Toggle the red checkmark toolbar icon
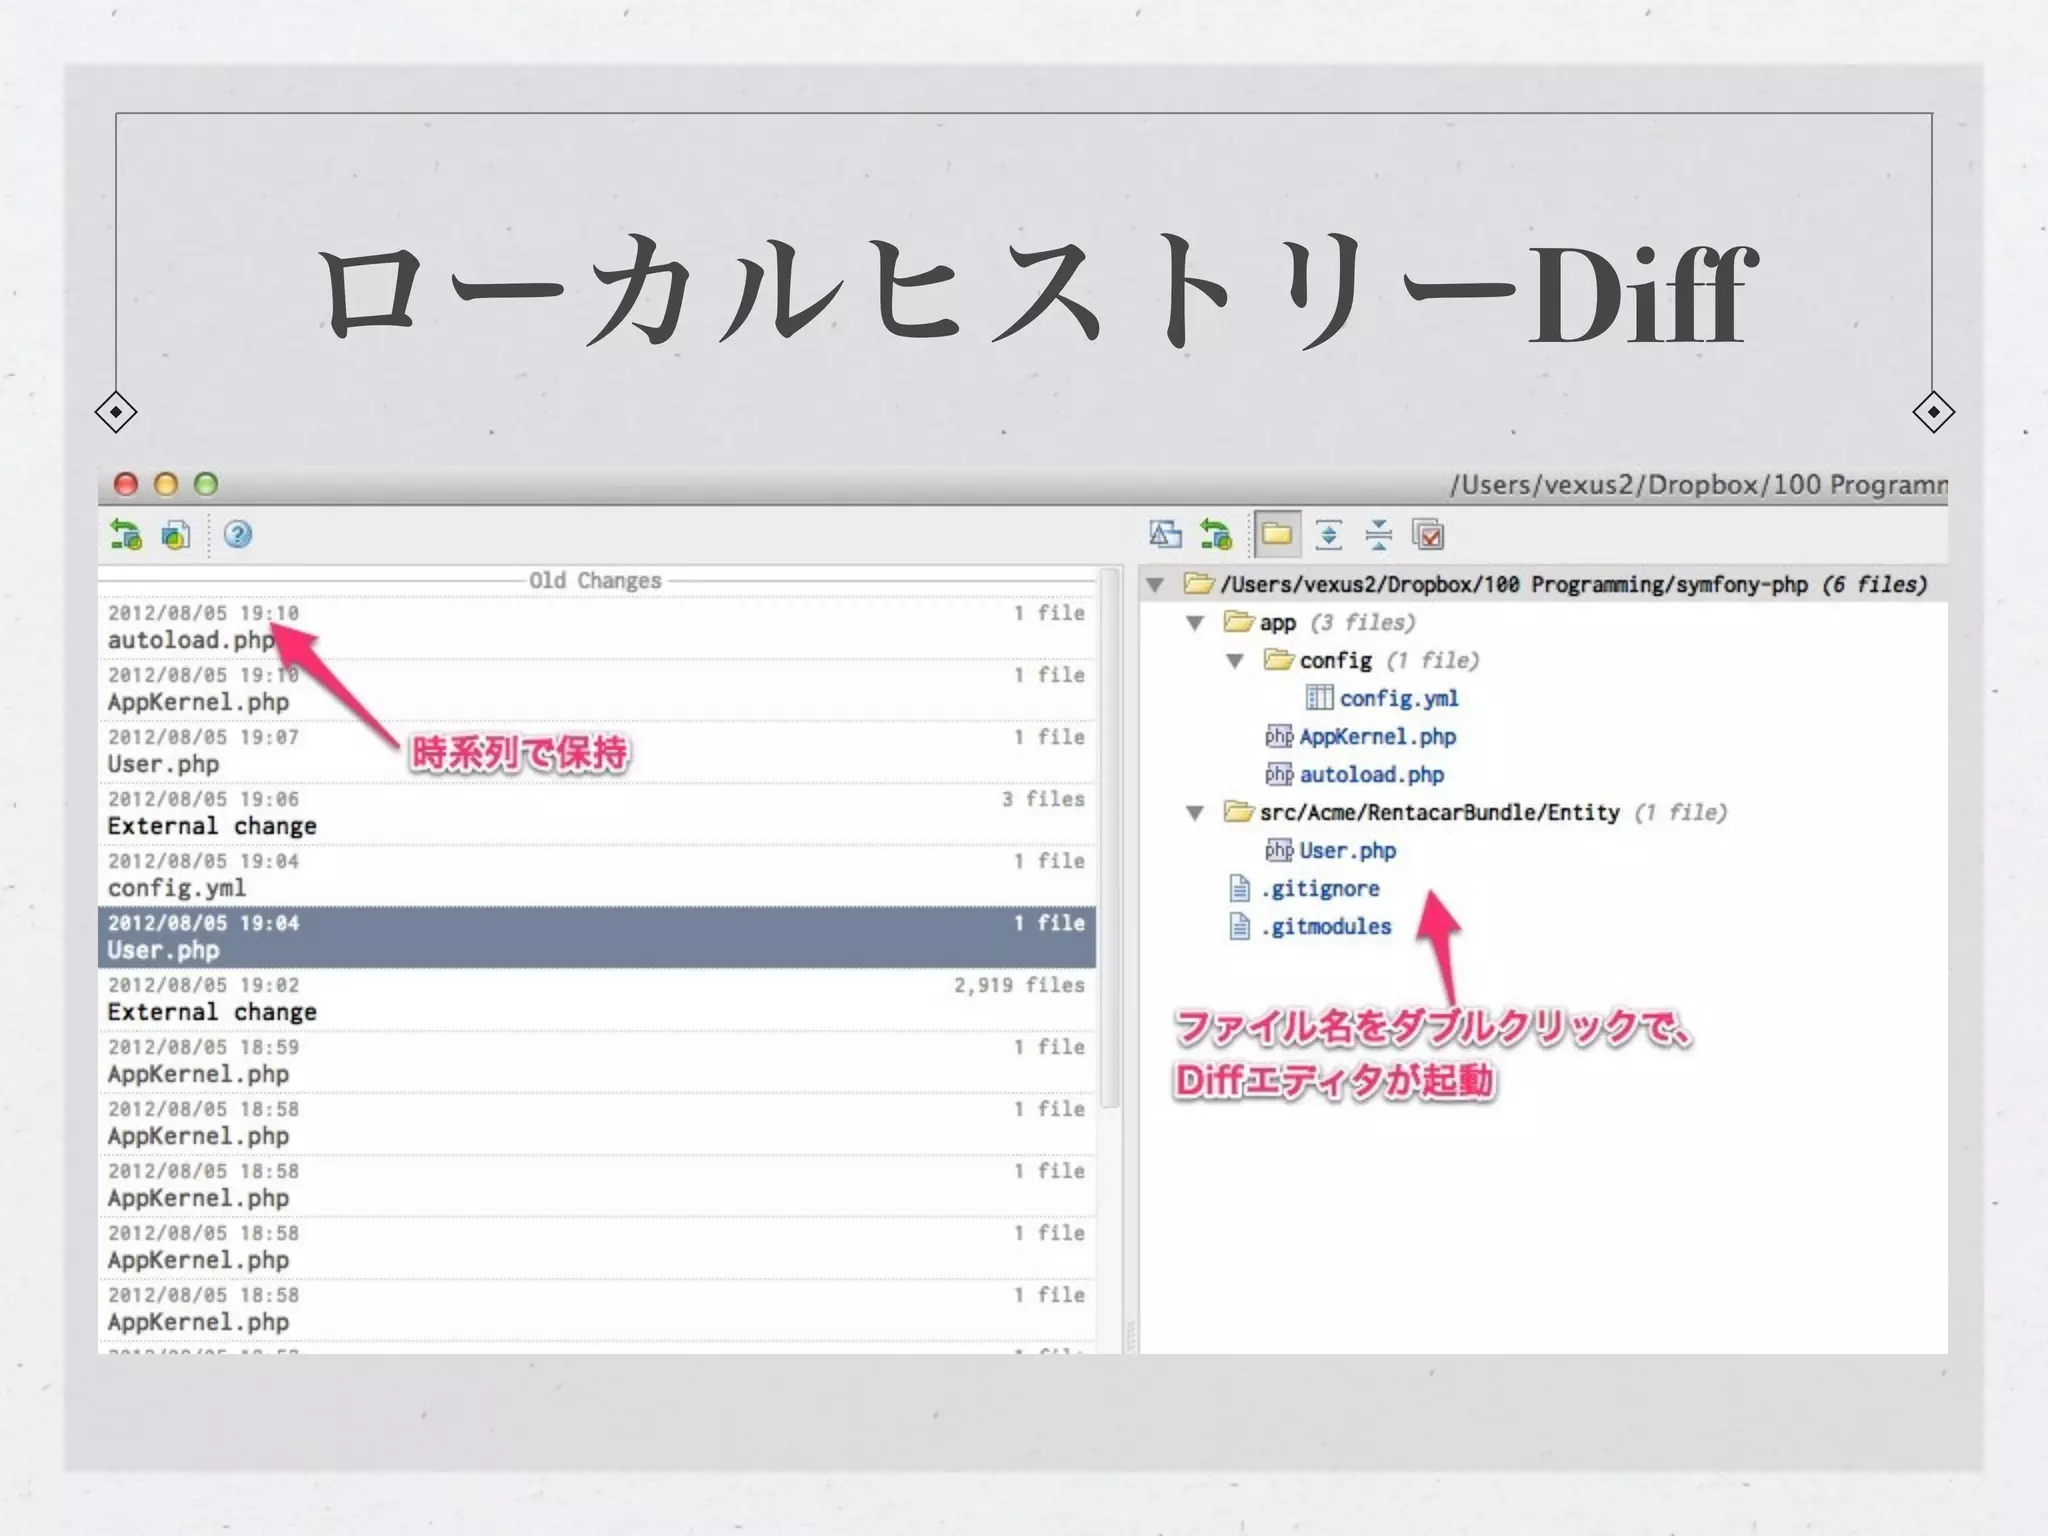 [1429, 535]
